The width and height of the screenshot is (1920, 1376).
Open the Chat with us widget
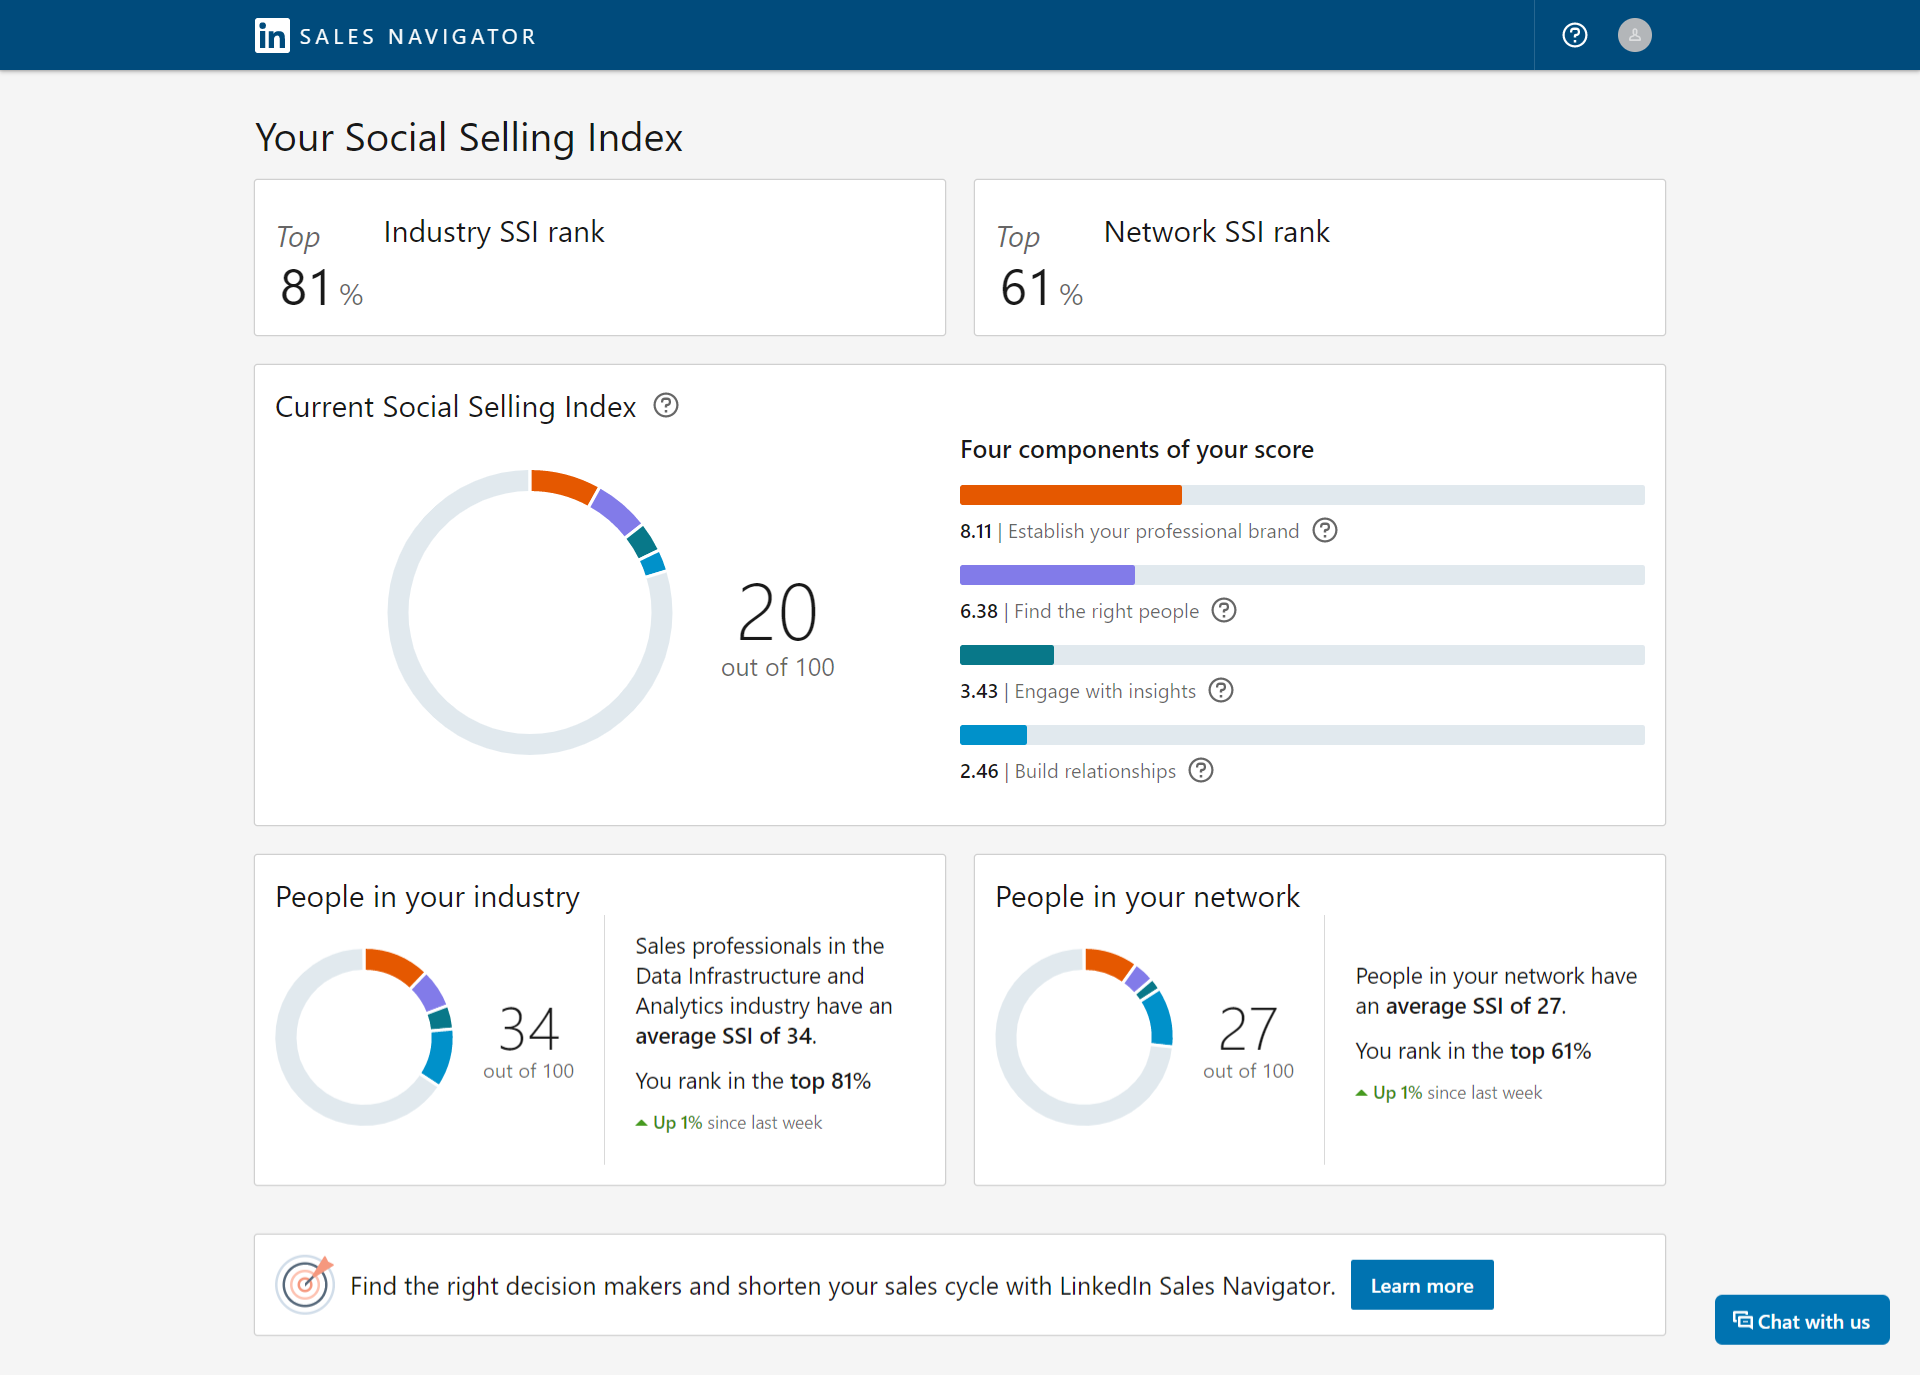point(1802,1321)
